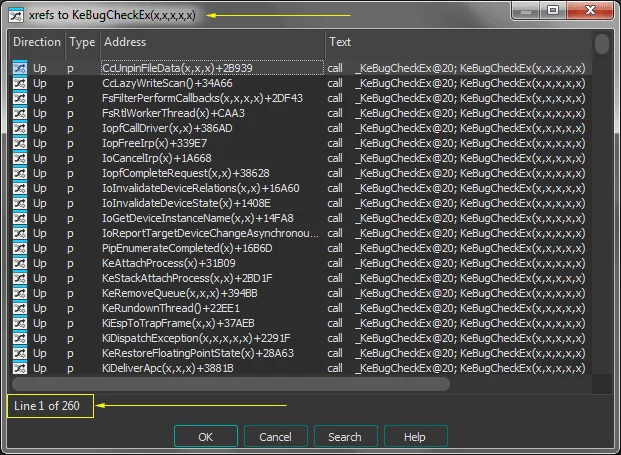Select the IoReportTargetDeviceChangeAsynchronou... address
The width and height of the screenshot is (621, 455).
point(210,233)
